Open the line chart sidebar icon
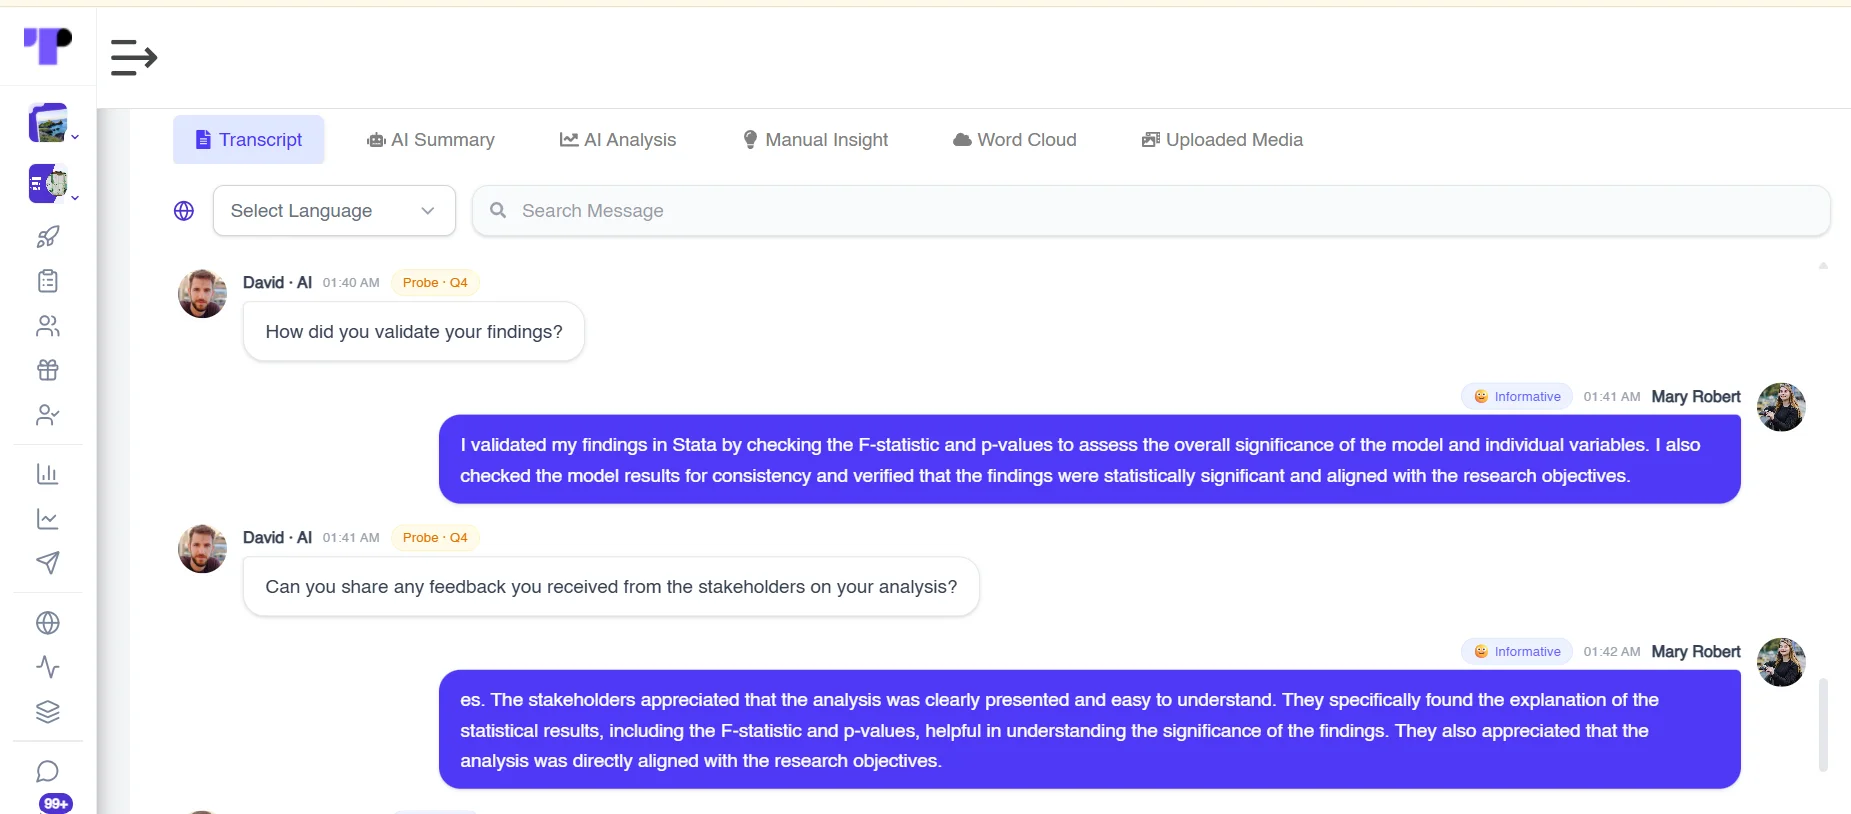The height and width of the screenshot is (814, 1851). [x=48, y=519]
